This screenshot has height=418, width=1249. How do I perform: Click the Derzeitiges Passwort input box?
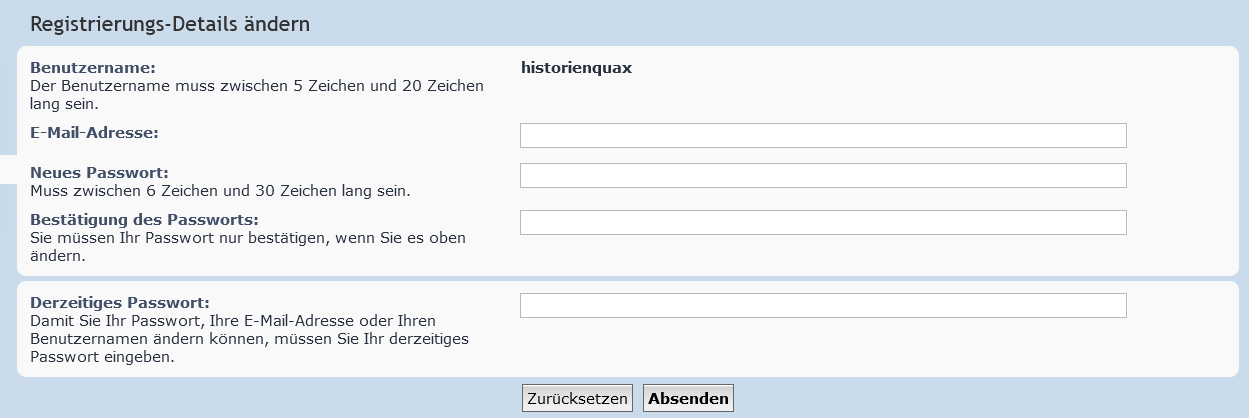coord(823,305)
